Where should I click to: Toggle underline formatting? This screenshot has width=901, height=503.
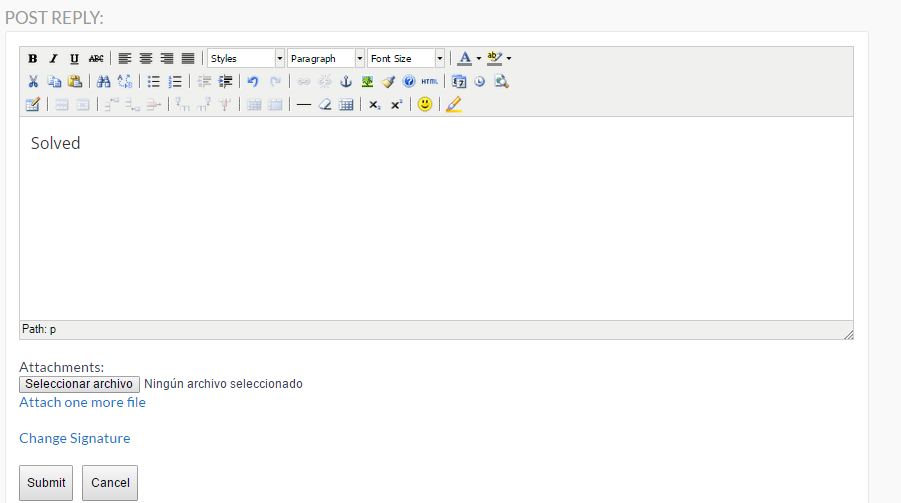point(74,59)
